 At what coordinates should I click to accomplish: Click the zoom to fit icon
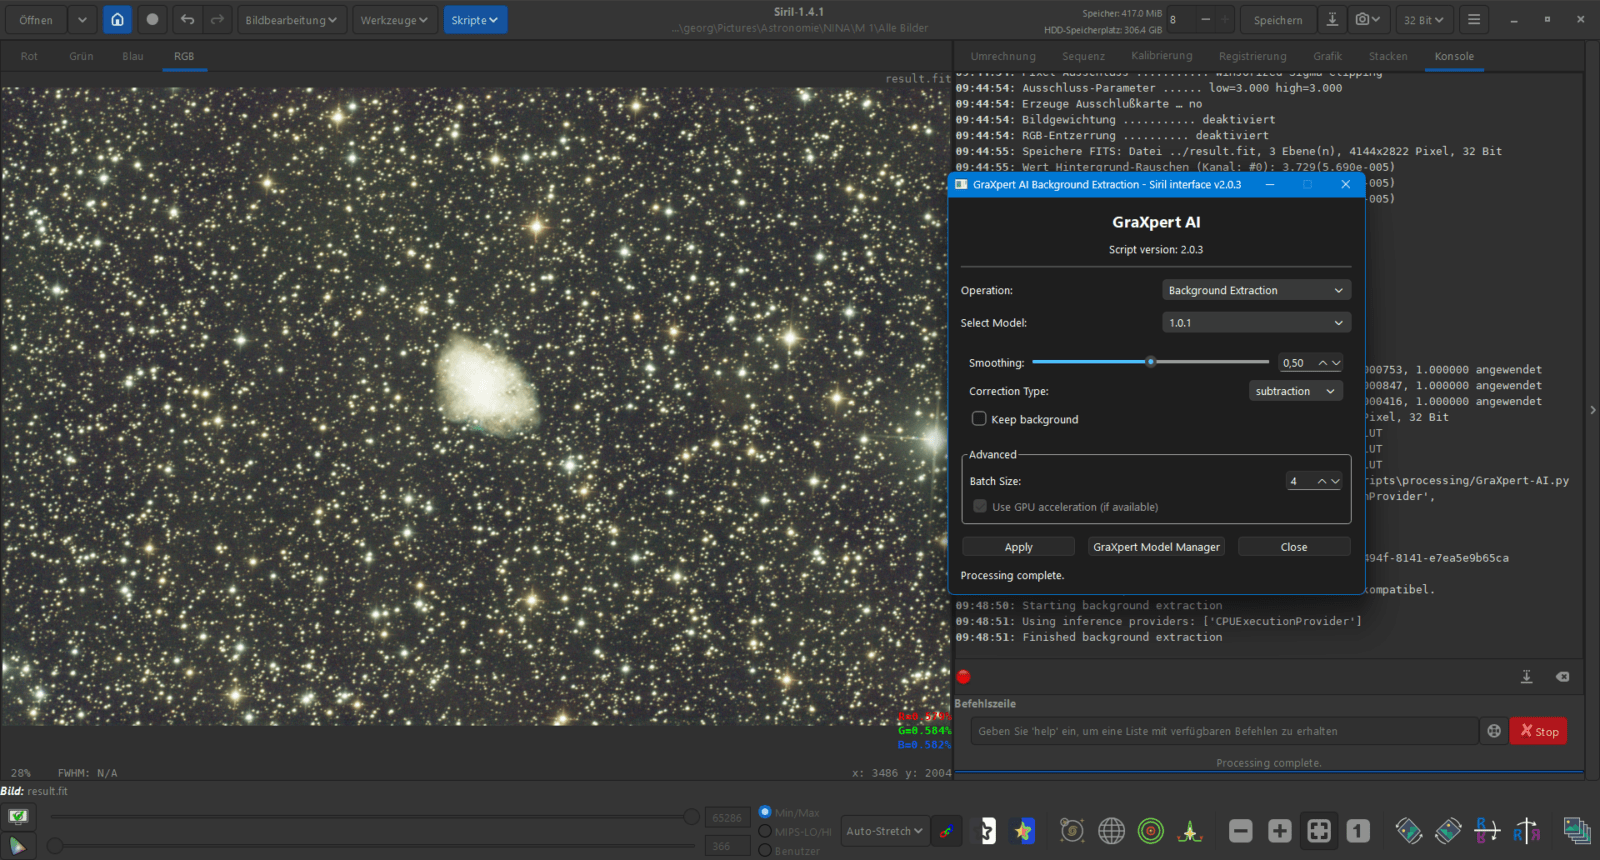(1319, 831)
